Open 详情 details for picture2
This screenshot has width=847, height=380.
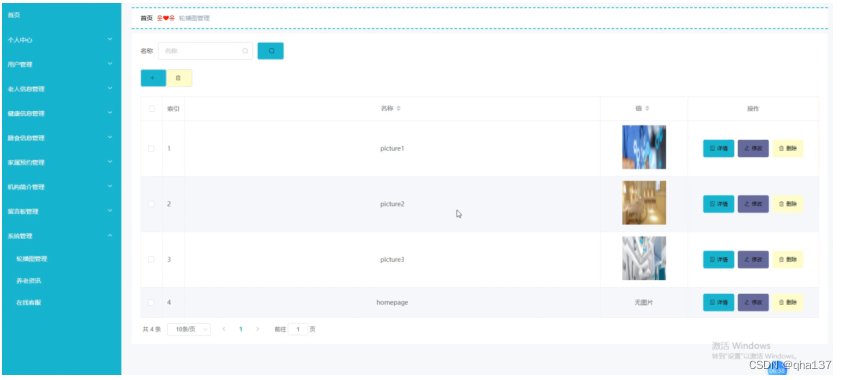(718, 204)
